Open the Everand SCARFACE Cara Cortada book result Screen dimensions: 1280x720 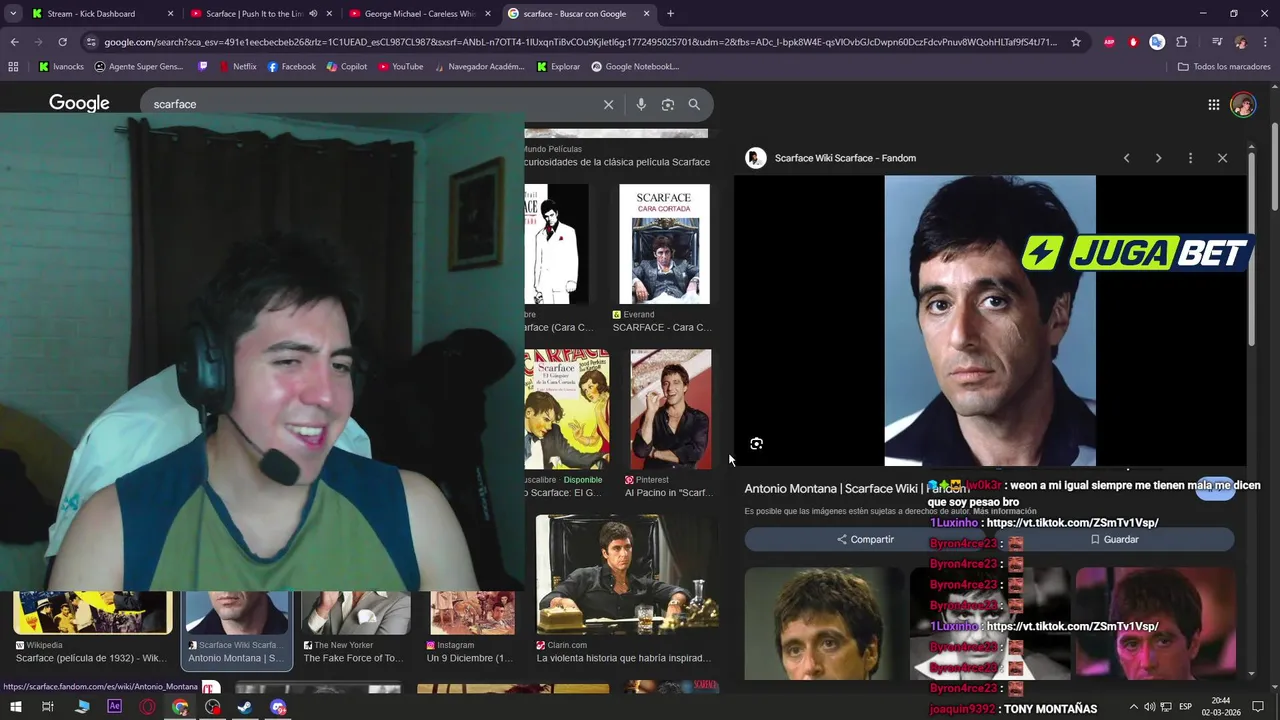[x=664, y=258]
